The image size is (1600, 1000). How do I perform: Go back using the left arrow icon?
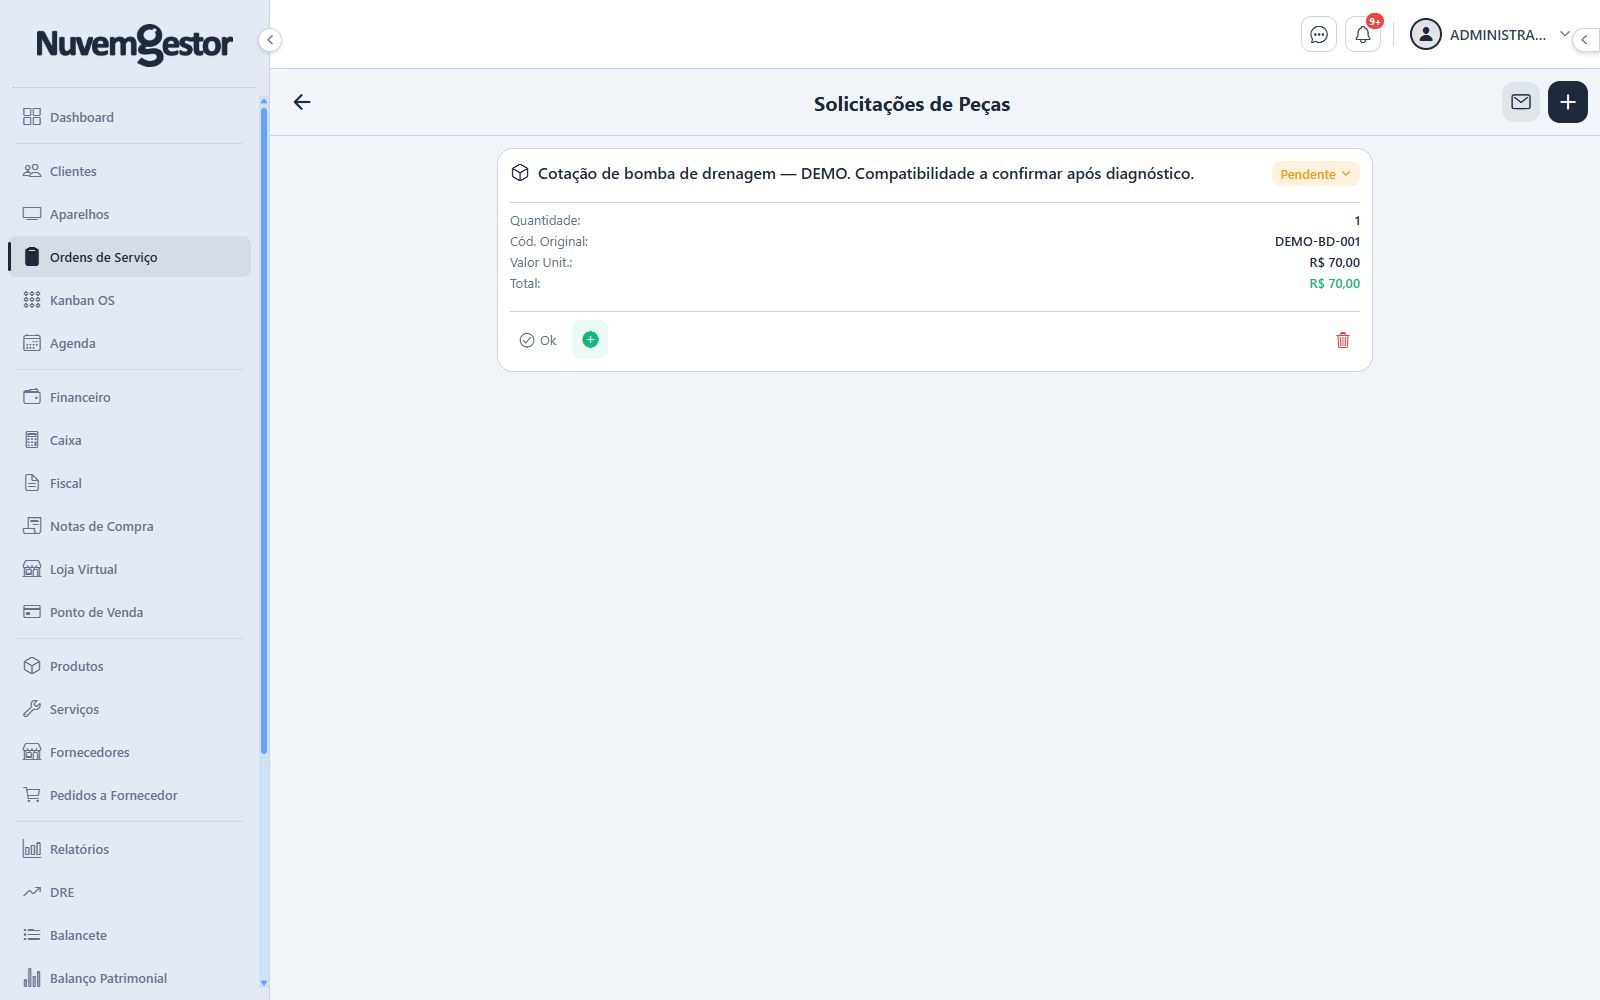click(x=302, y=102)
